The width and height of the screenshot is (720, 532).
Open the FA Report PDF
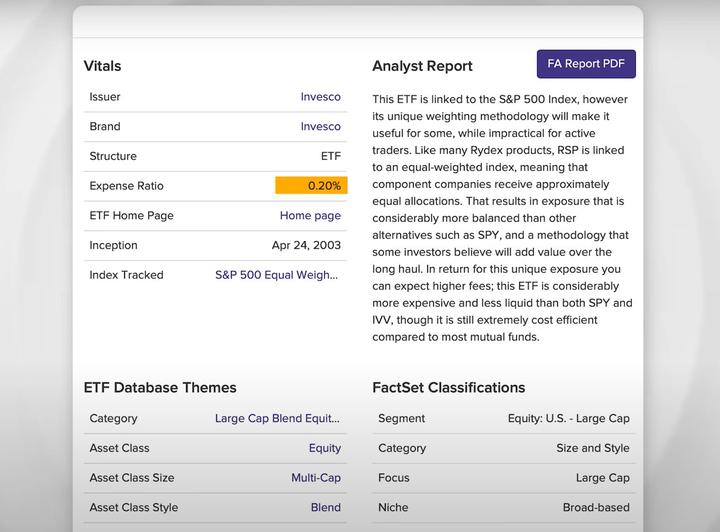pyautogui.click(x=586, y=64)
